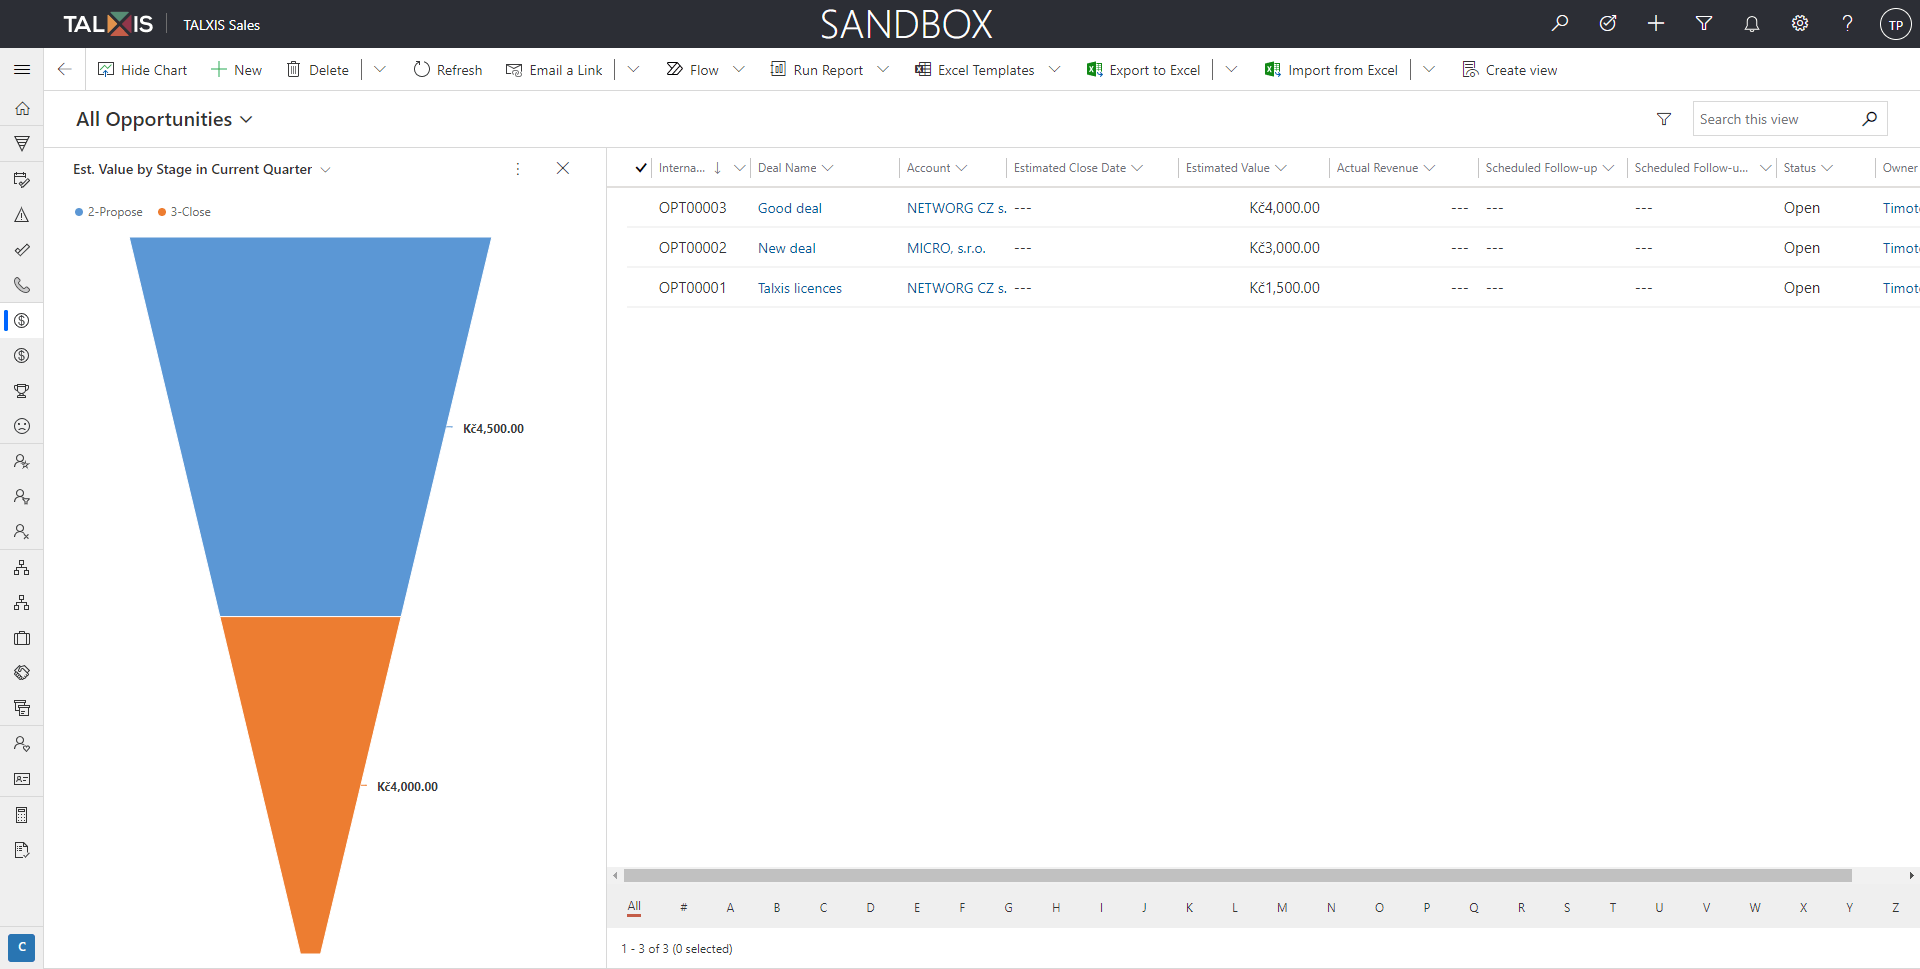Toggle the 2-Propose legend series
1920x969 pixels.
[x=109, y=212]
